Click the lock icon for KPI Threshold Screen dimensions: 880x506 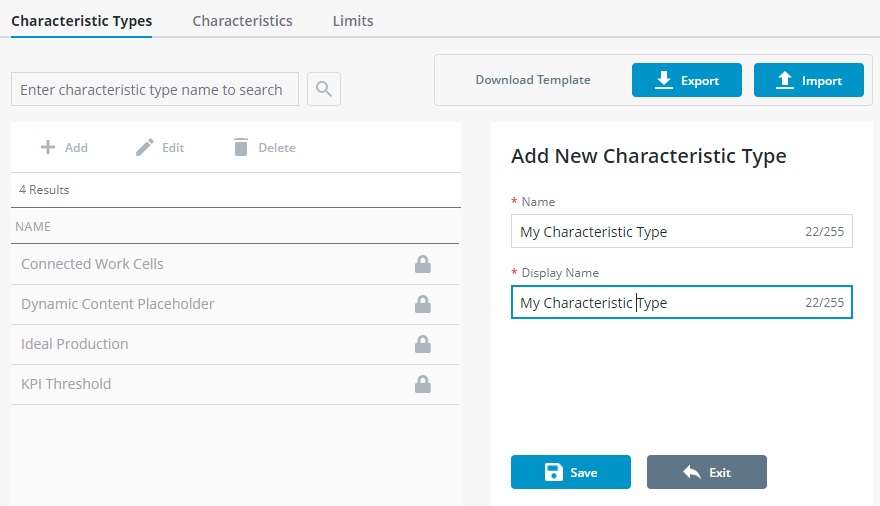423,384
